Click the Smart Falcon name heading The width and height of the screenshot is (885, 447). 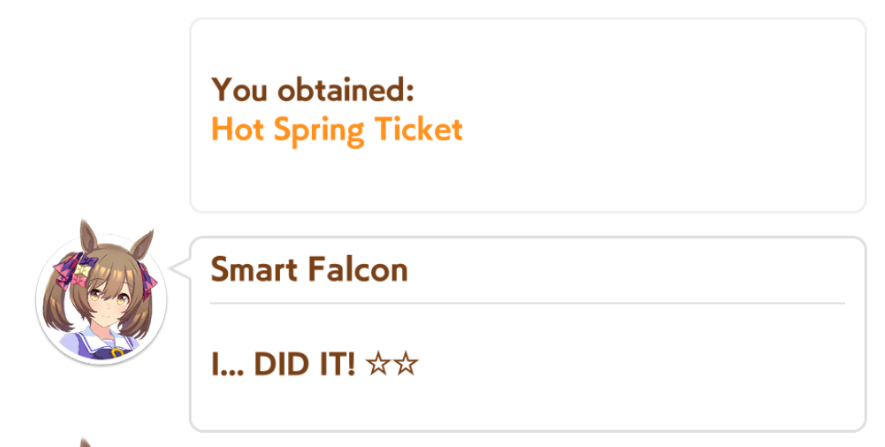[309, 269]
